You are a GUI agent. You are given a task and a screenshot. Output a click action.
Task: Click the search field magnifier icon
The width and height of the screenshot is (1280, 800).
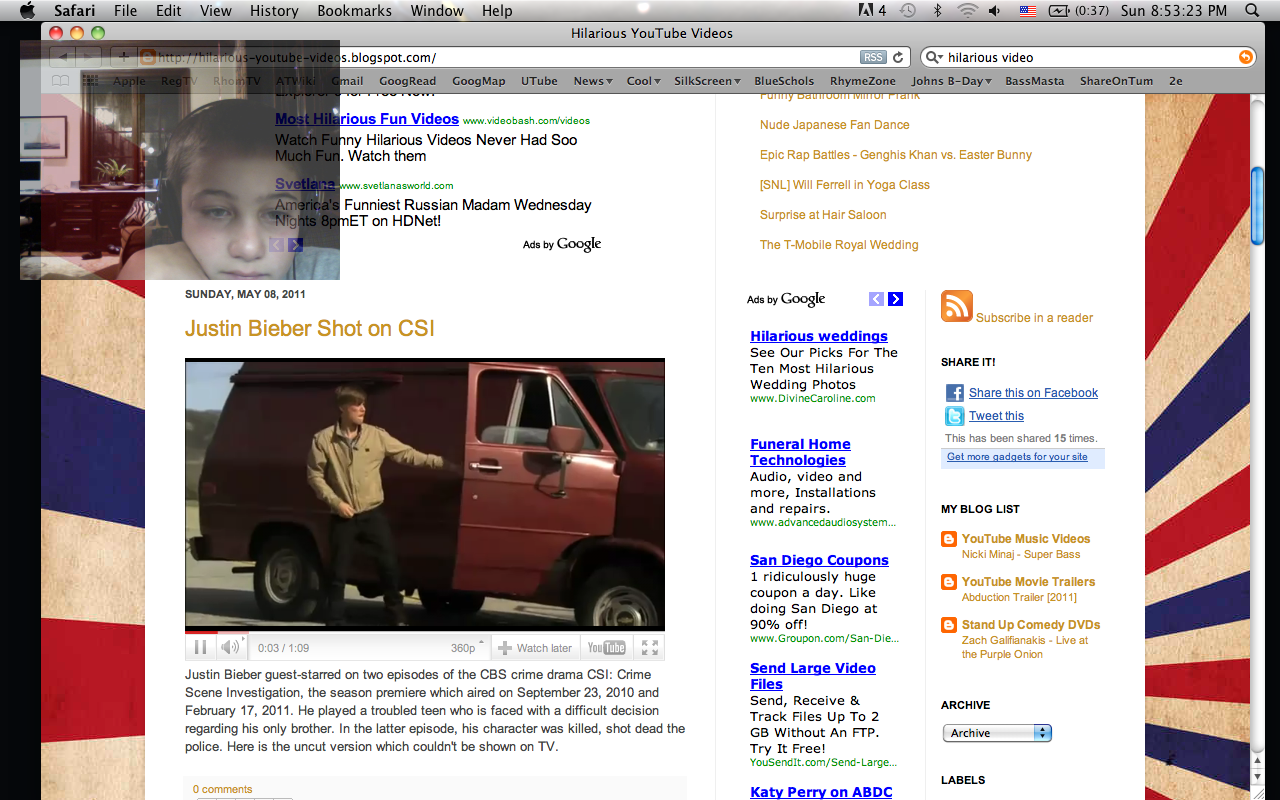point(932,57)
